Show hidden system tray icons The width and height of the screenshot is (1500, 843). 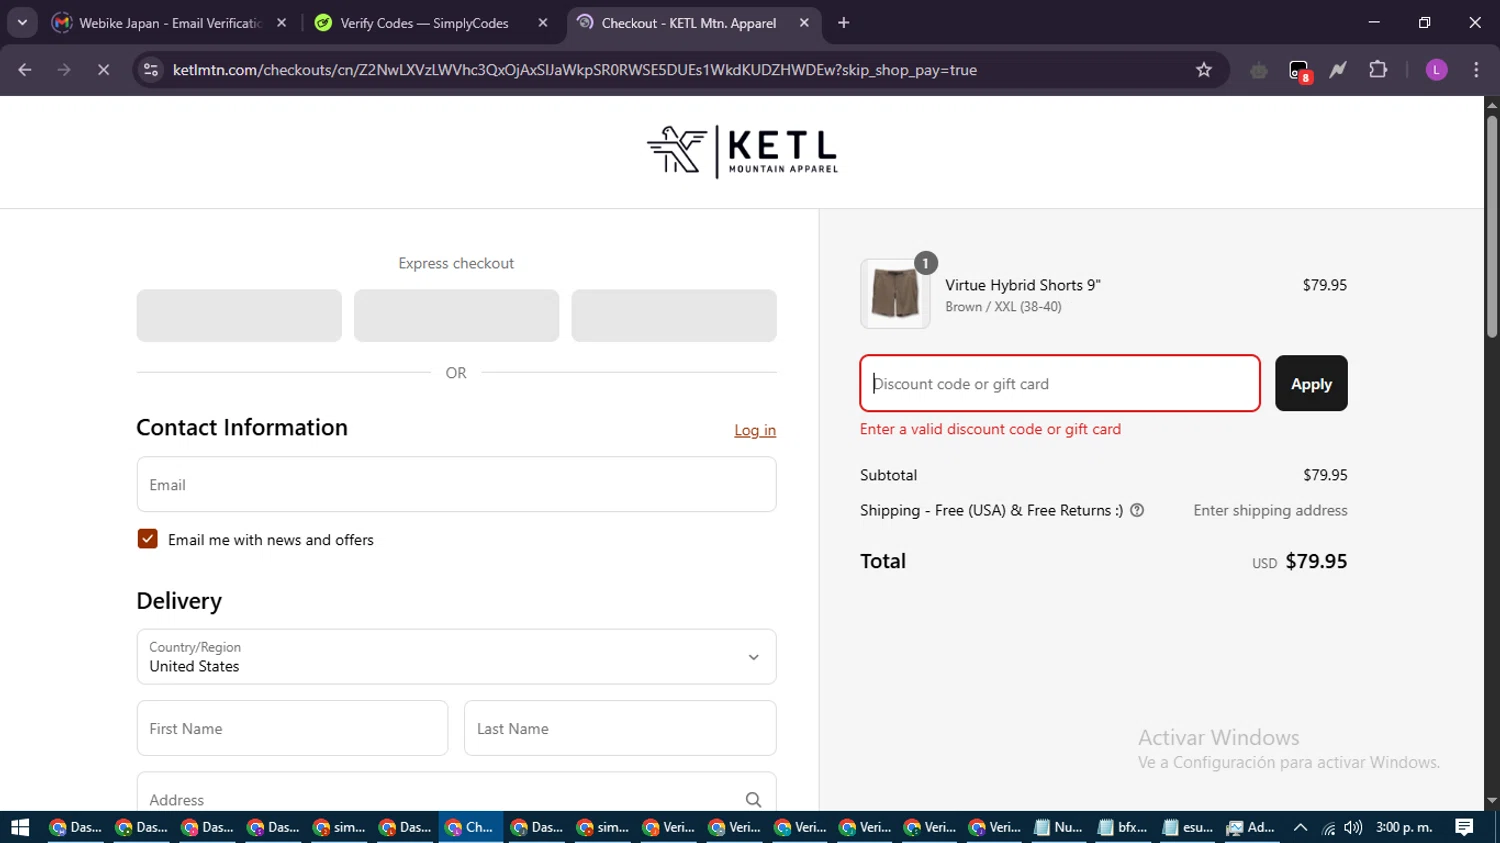click(x=1300, y=827)
